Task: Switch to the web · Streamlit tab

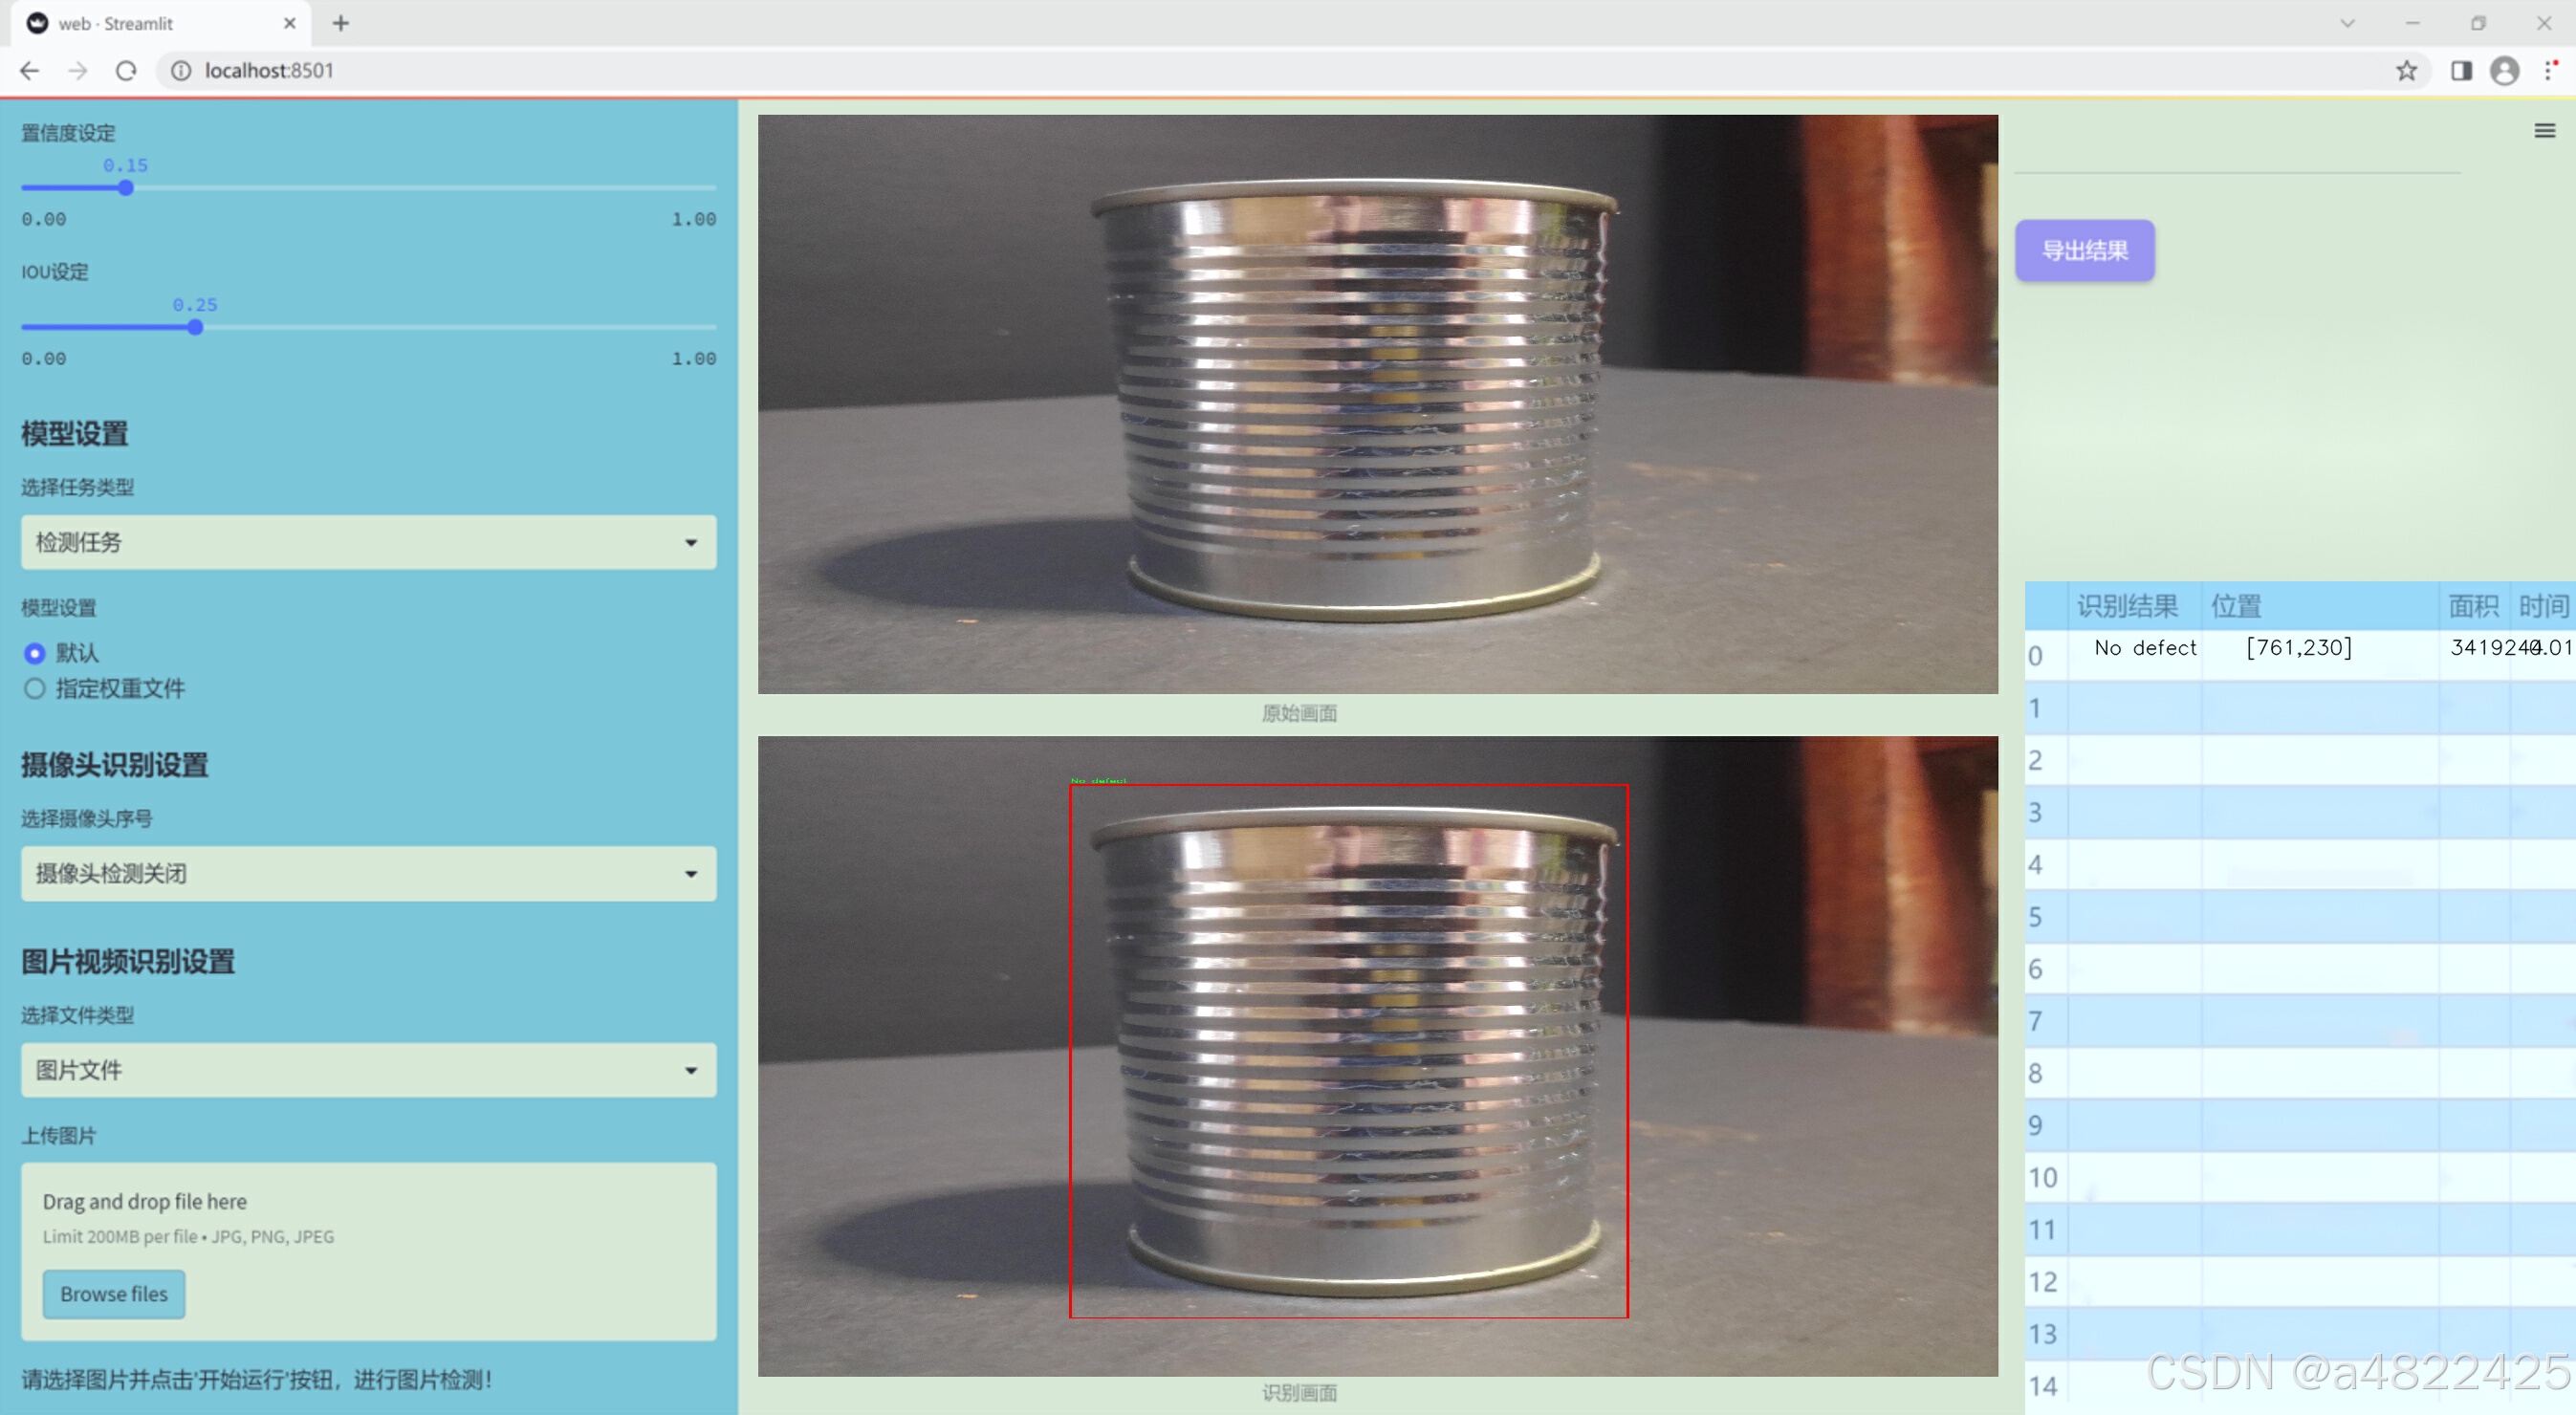Action: [x=150, y=23]
